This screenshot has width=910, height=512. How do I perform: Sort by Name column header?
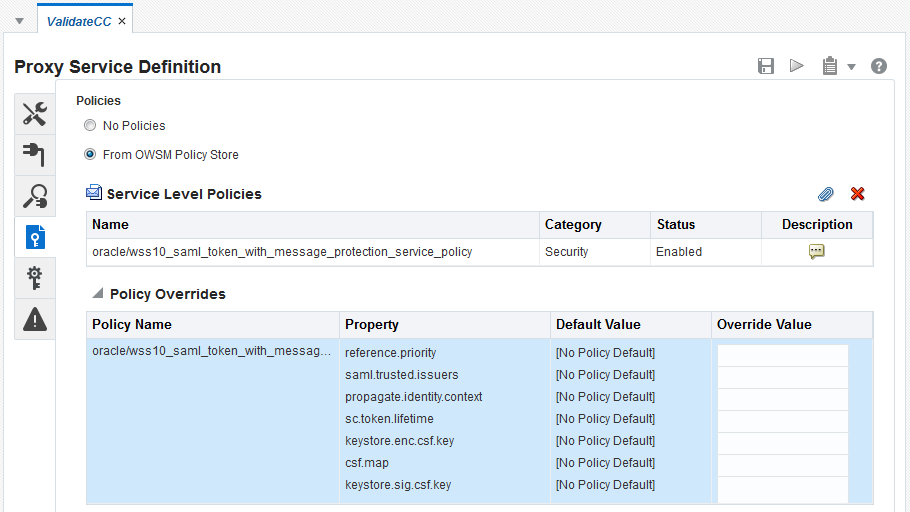click(313, 225)
